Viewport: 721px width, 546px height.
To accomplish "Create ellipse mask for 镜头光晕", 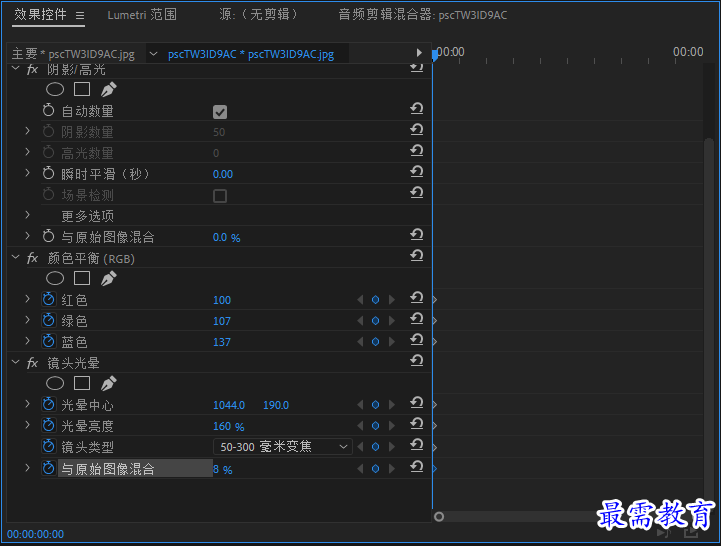I will [55, 383].
